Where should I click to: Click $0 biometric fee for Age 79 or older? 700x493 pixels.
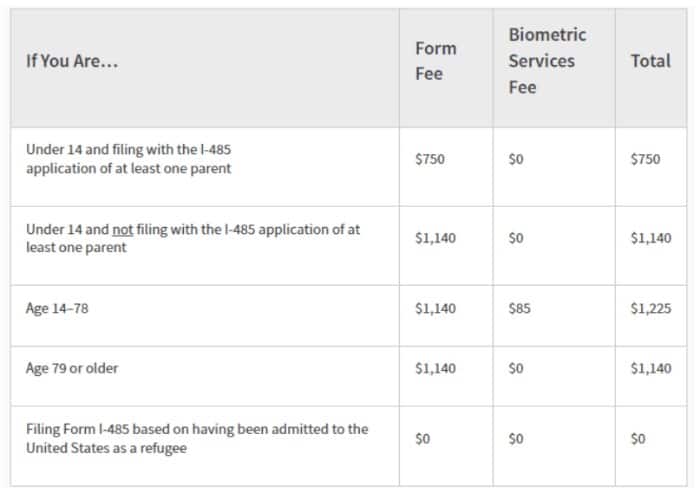(516, 368)
